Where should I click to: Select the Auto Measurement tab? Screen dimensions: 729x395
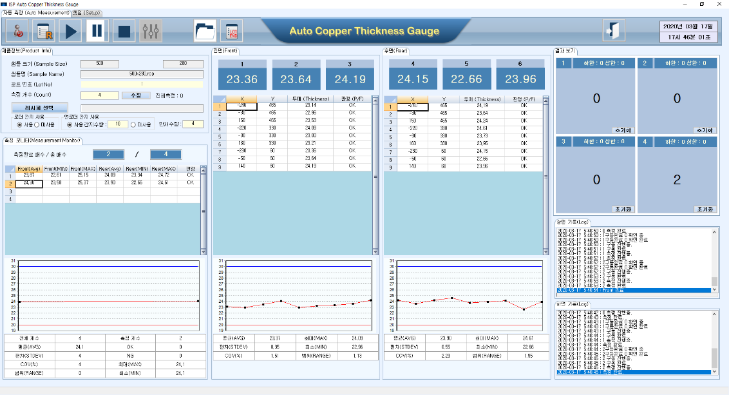pos(36,13)
